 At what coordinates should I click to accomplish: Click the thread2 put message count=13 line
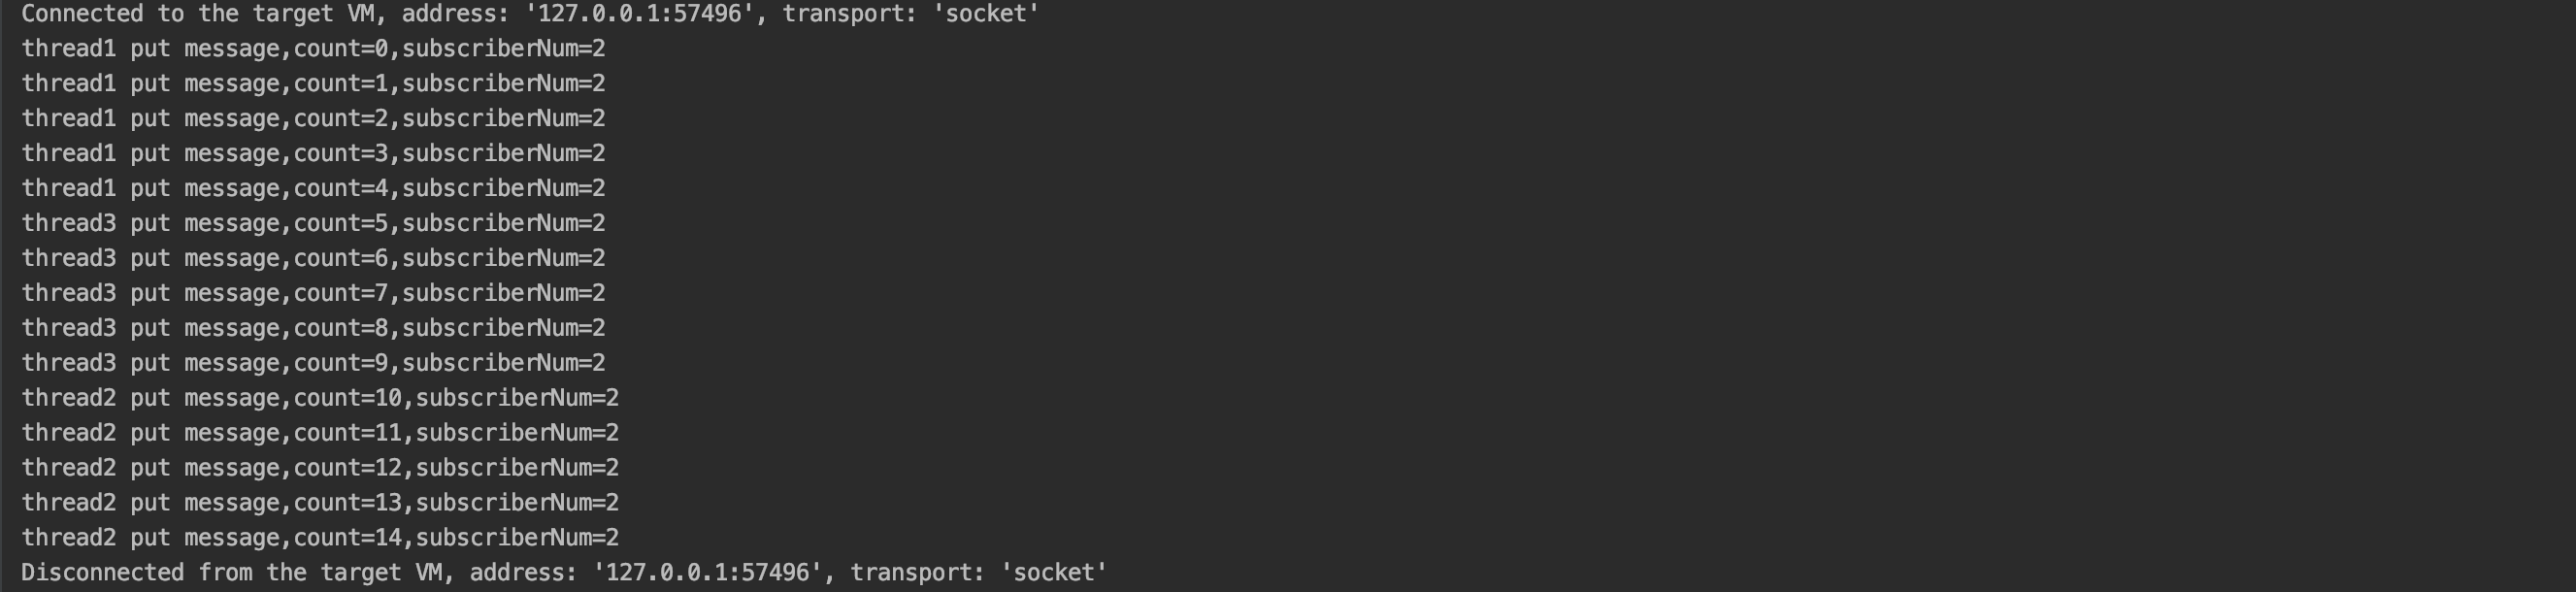pyautogui.click(x=320, y=504)
